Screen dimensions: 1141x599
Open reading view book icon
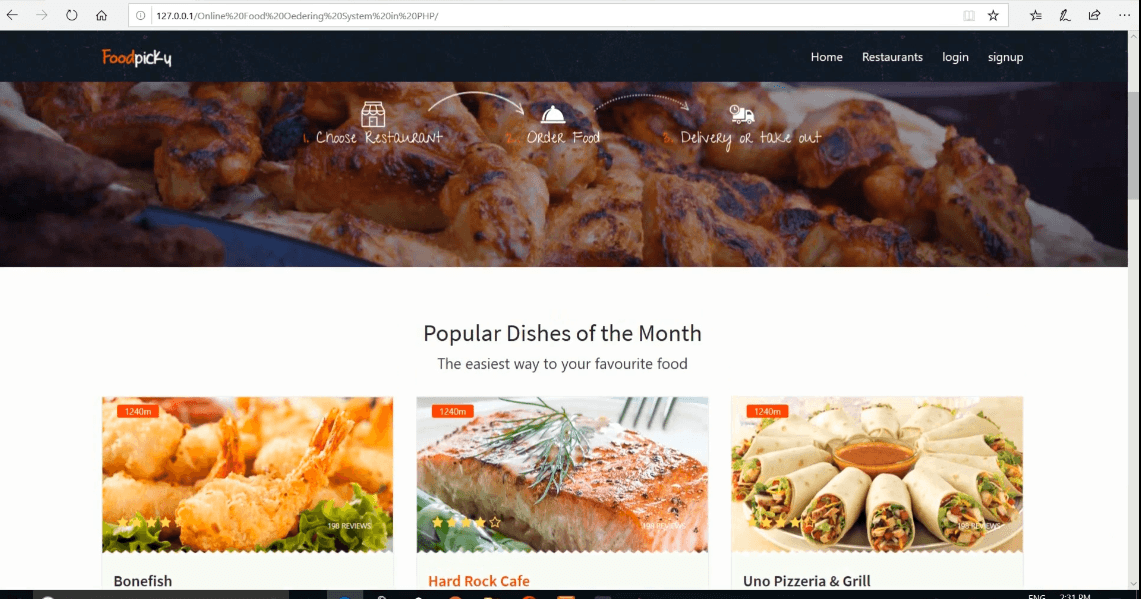click(969, 15)
